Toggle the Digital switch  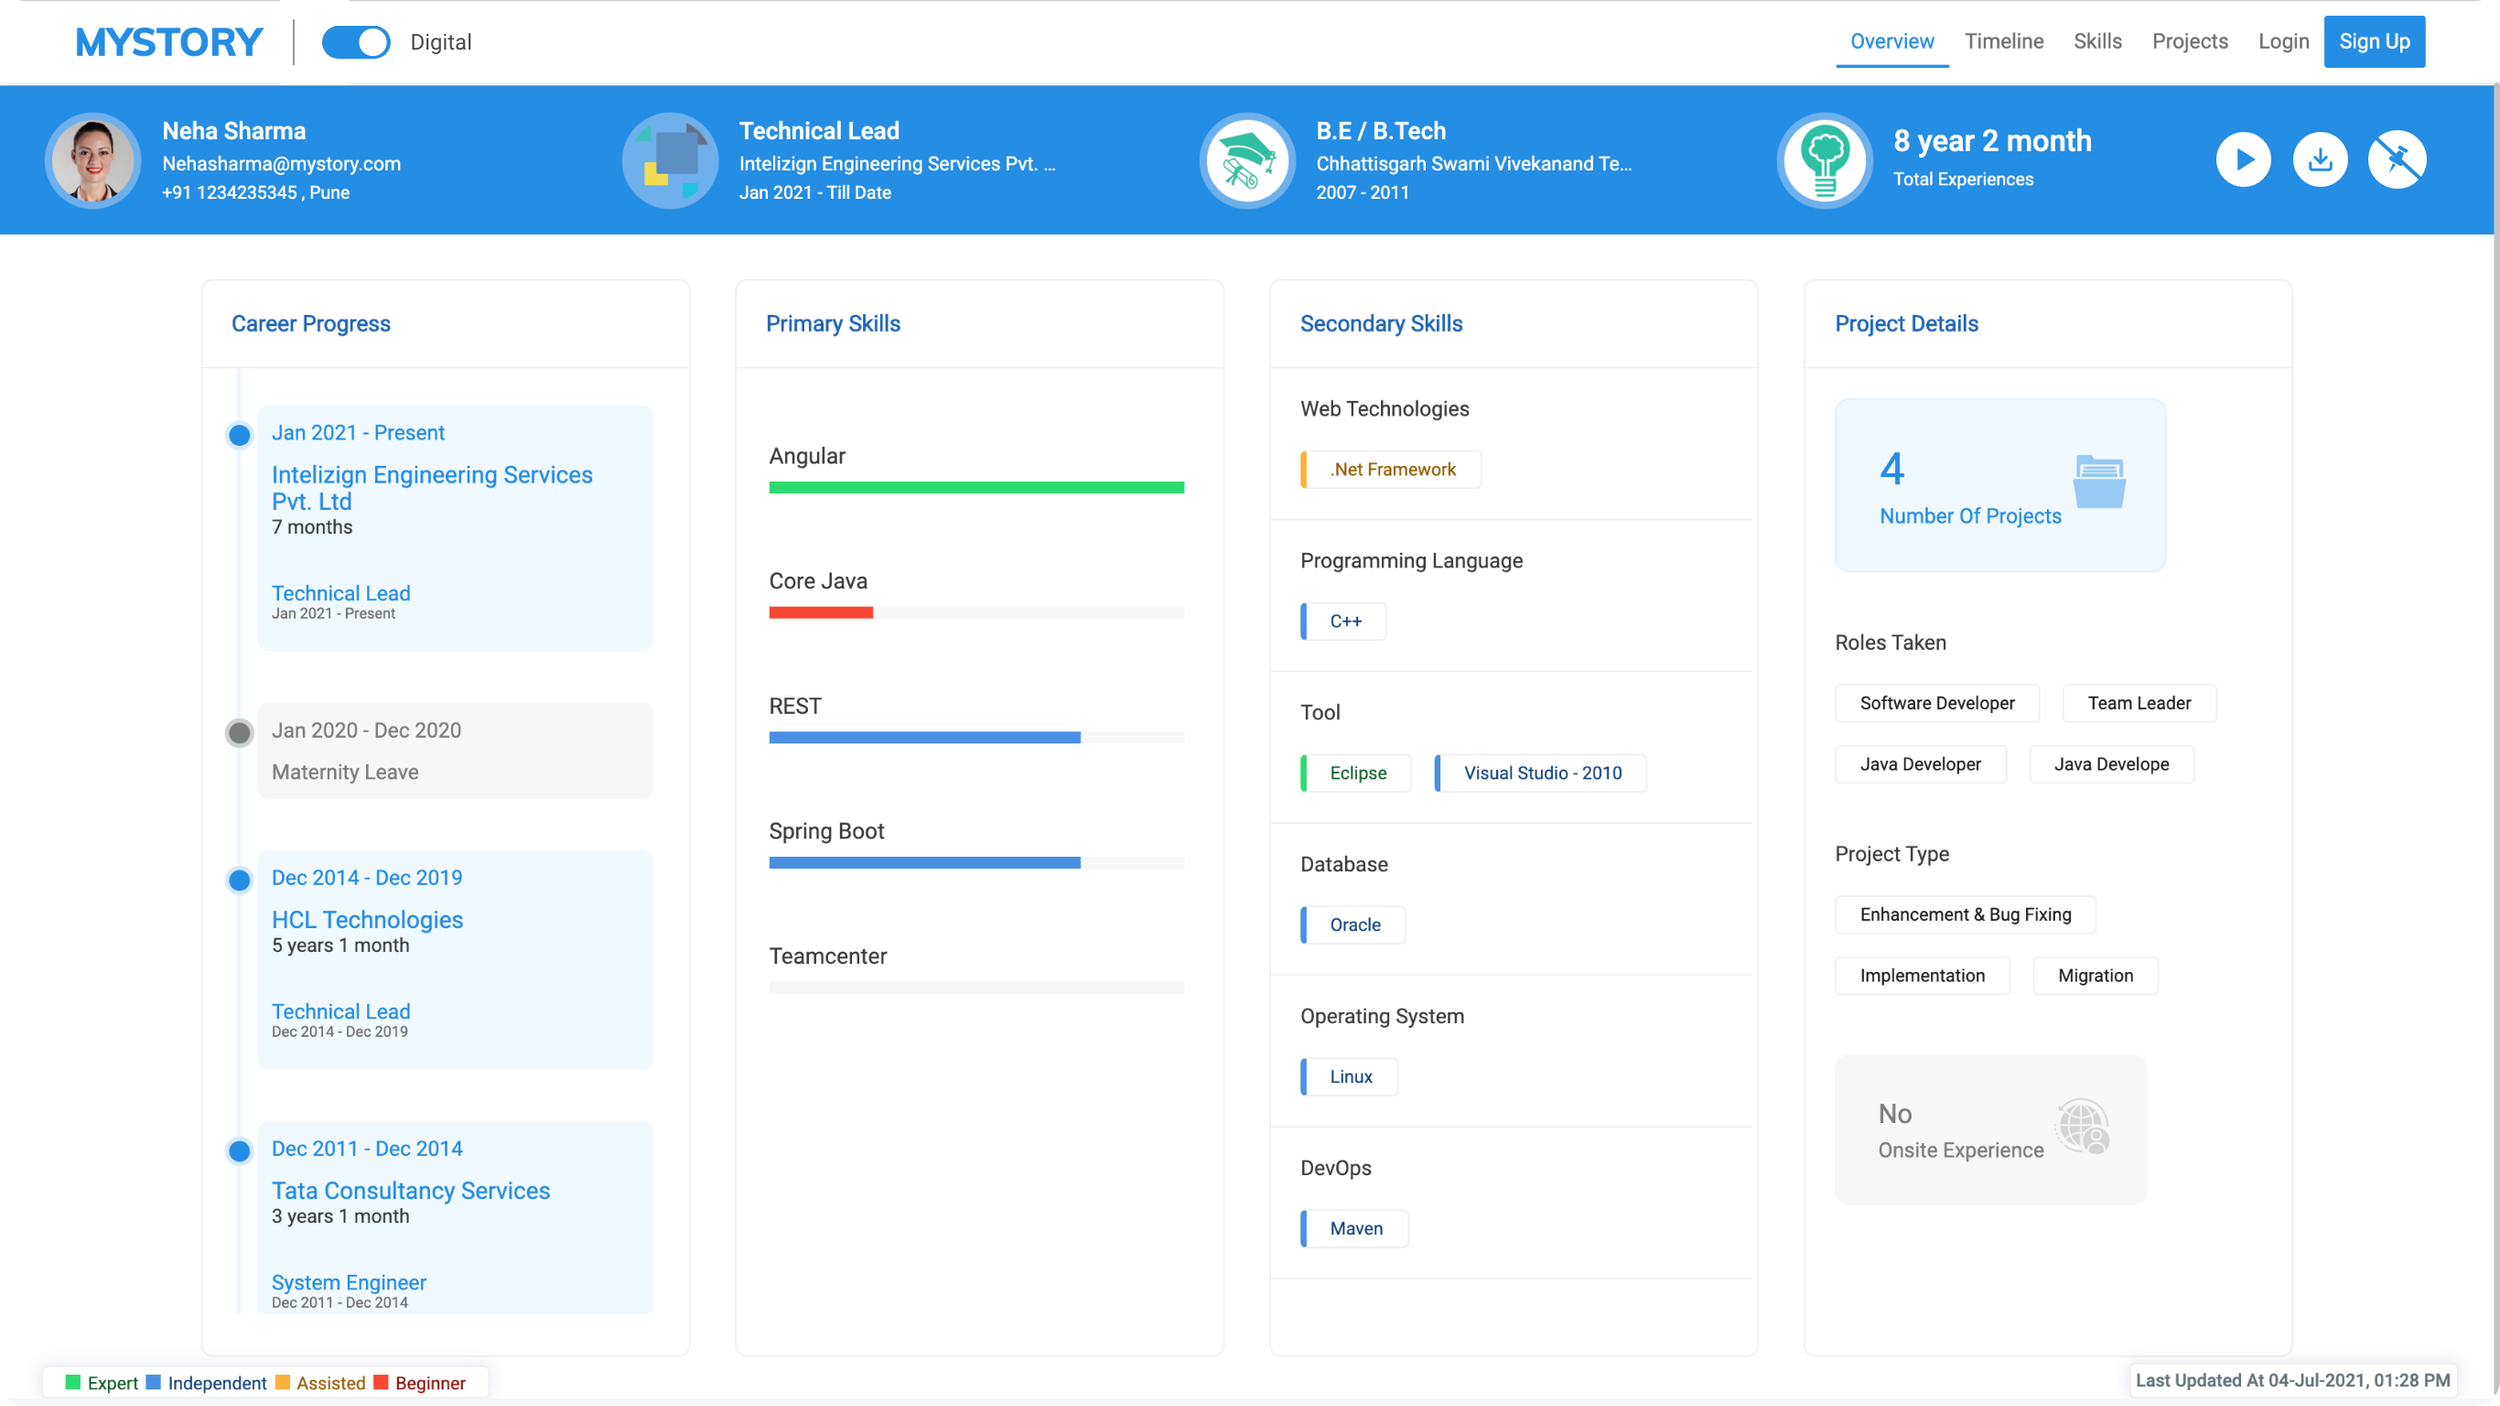coord(356,42)
